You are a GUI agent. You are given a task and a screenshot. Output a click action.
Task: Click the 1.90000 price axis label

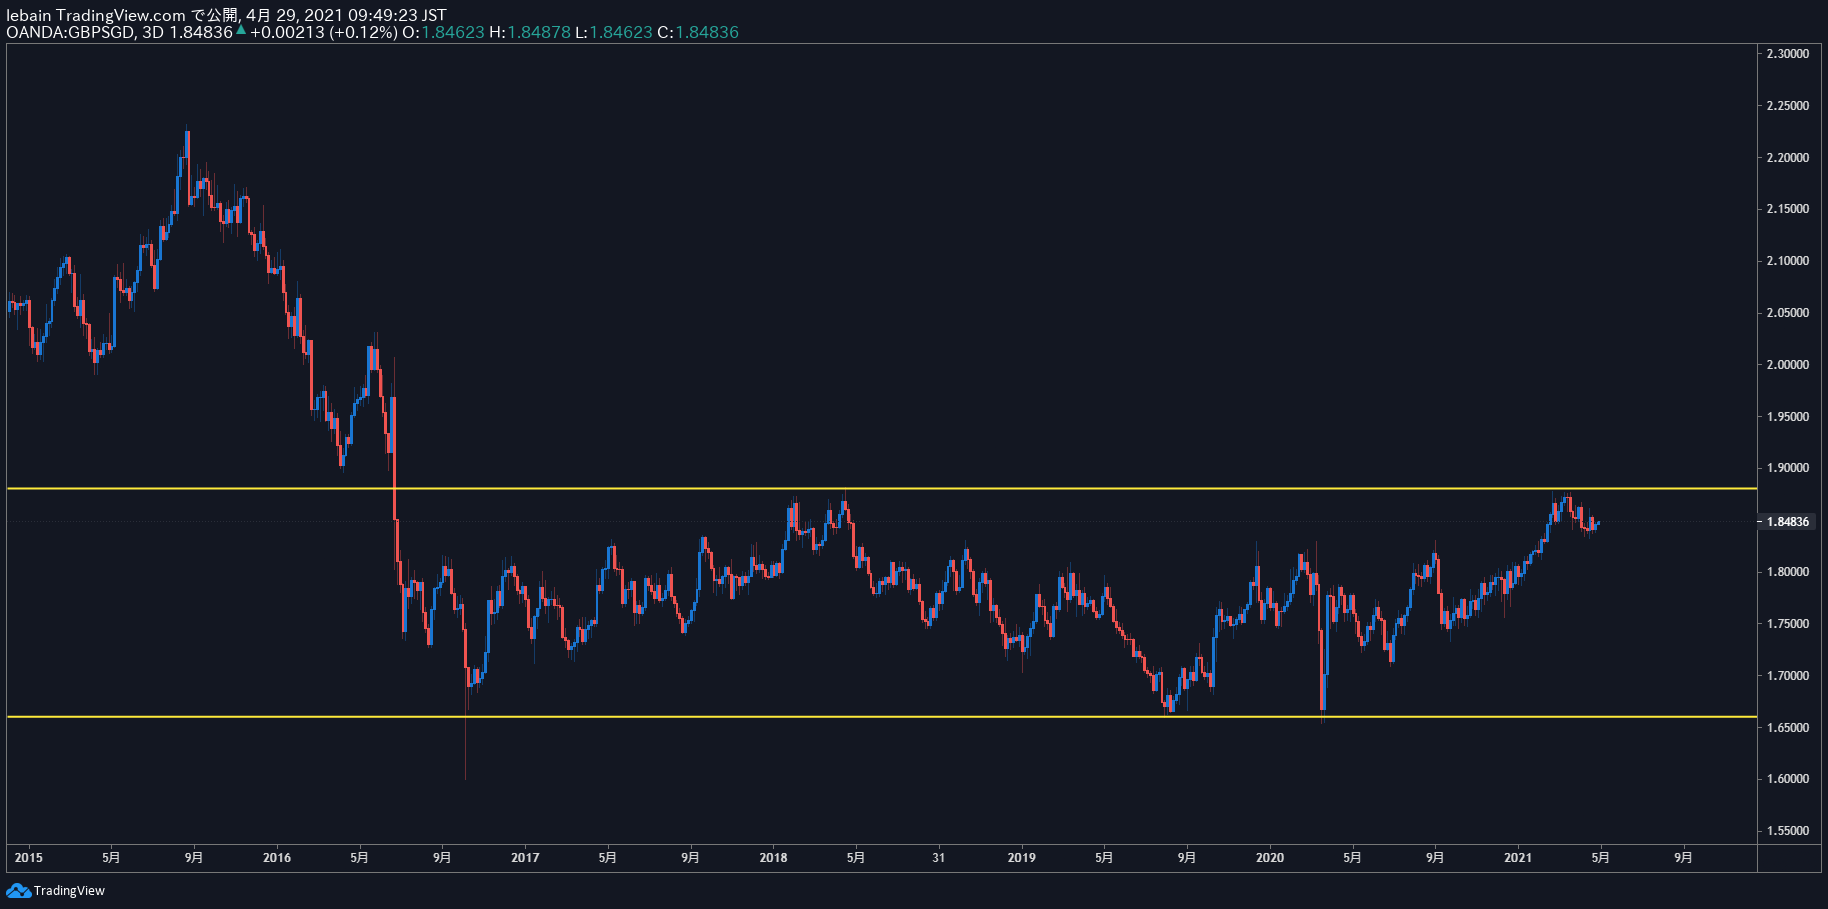[x=1787, y=468]
